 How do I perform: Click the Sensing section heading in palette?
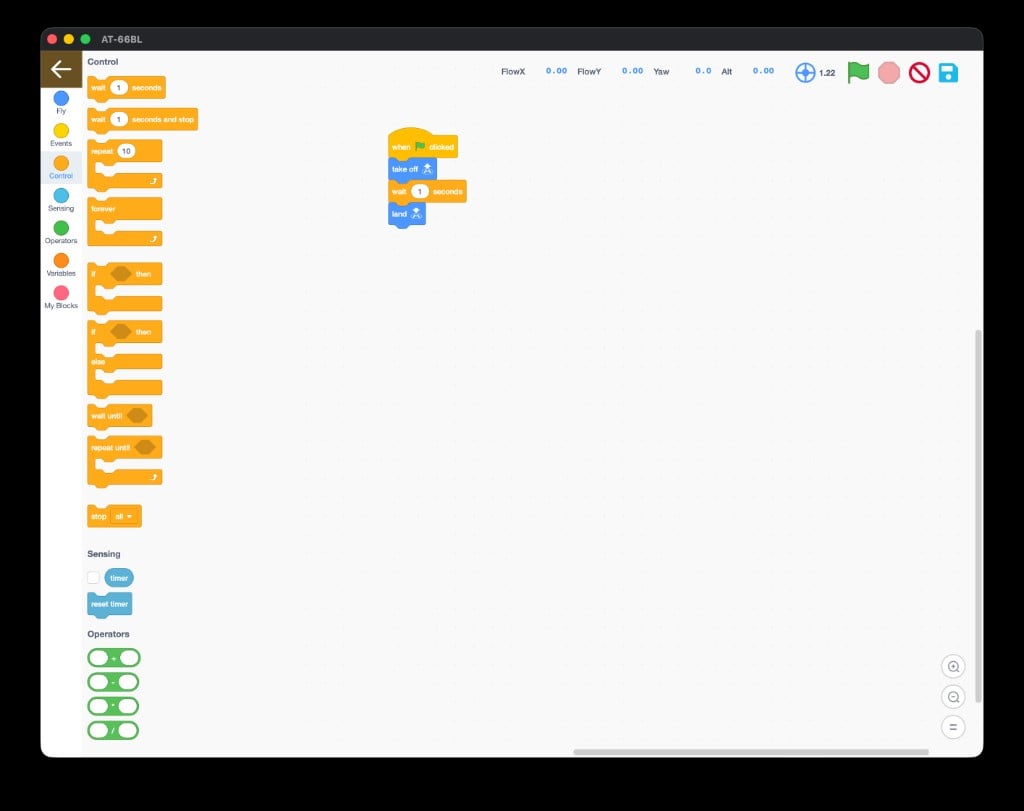click(x=104, y=554)
